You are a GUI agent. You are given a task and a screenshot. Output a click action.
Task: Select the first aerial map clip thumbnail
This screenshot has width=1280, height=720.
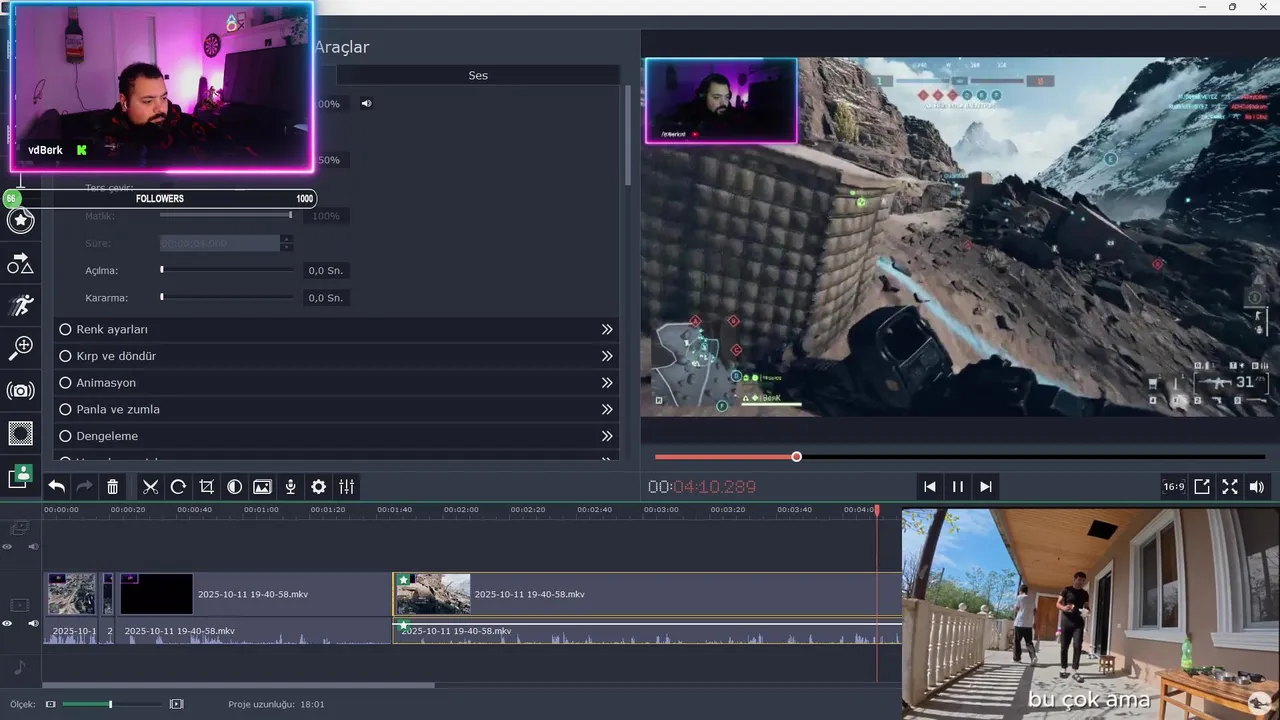pyautogui.click(x=72, y=594)
